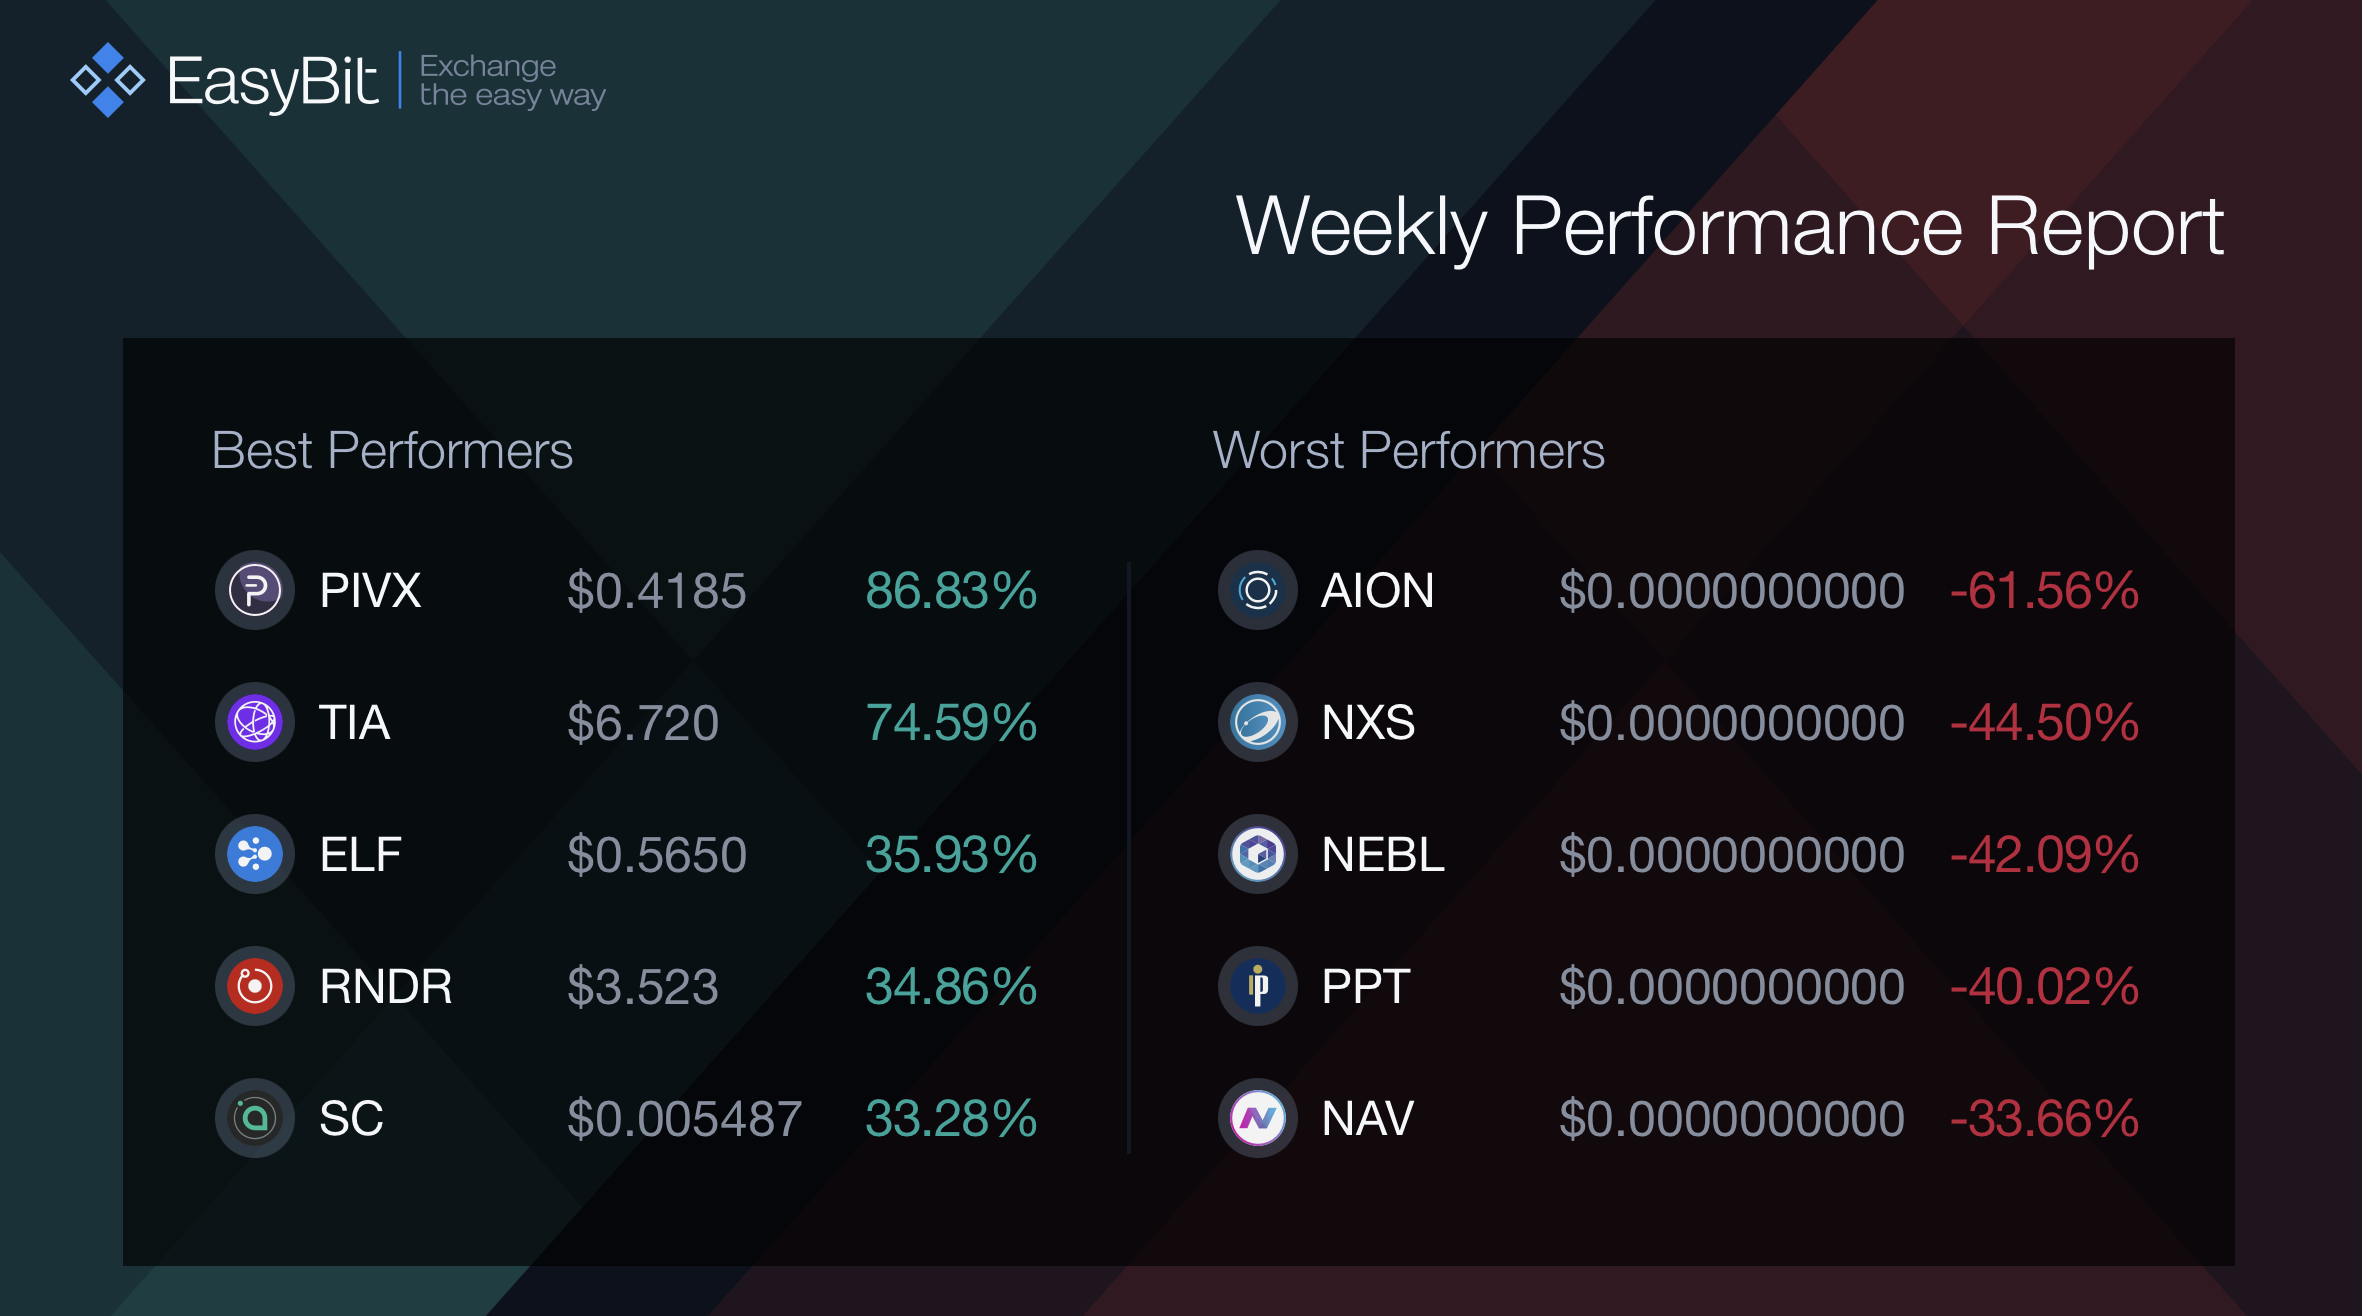Select the TIA price $6.720
The image size is (2362, 1316).
click(643, 723)
